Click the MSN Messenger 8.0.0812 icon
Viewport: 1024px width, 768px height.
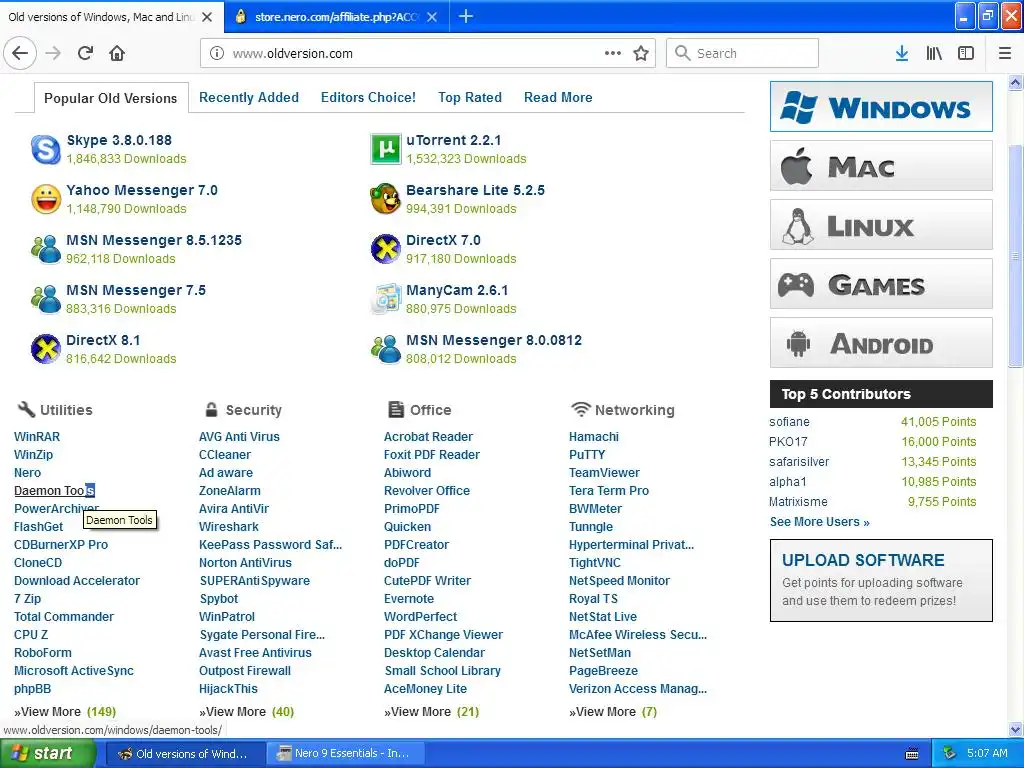pyautogui.click(x=385, y=349)
